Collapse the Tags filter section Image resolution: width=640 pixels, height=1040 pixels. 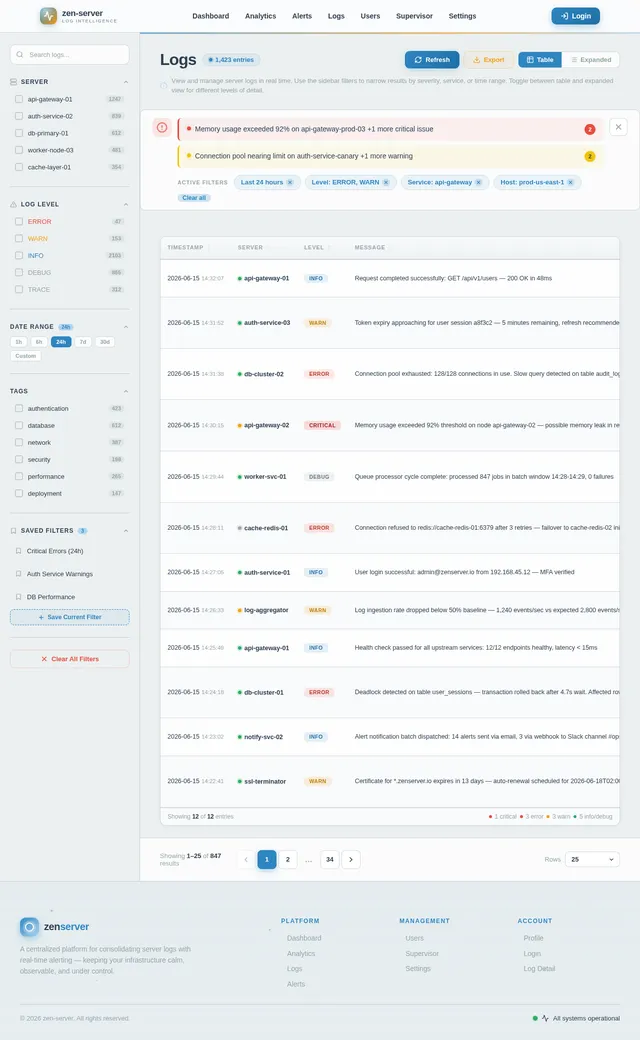126,391
